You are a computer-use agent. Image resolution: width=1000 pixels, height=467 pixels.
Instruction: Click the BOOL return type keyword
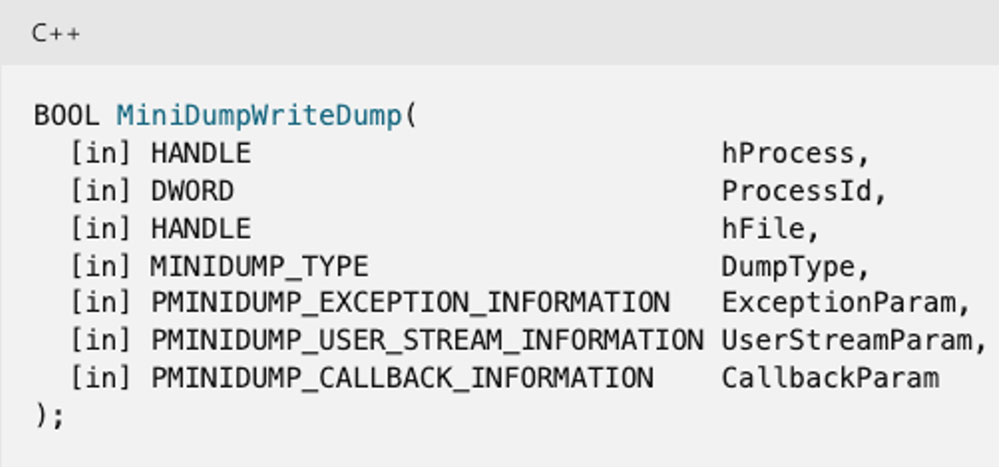tap(67, 115)
